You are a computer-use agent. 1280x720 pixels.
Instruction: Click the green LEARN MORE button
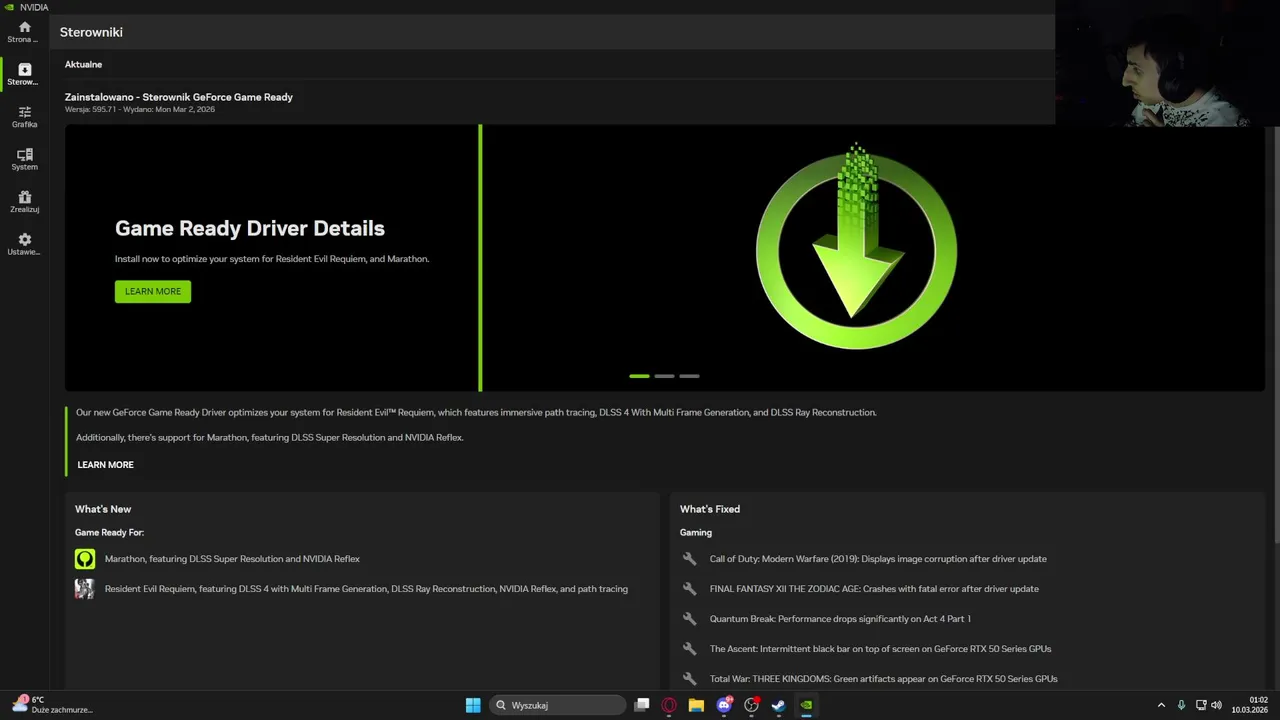153,291
